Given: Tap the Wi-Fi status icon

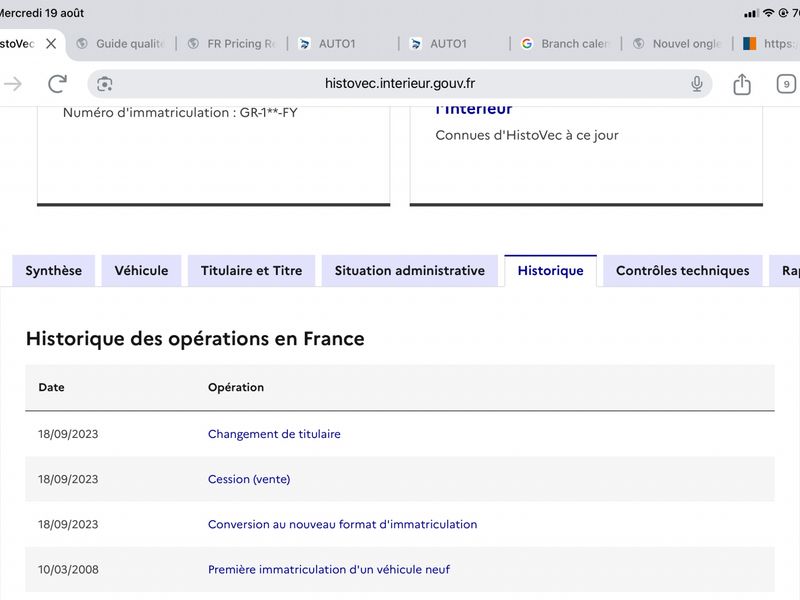Looking at the screenshot, I should pyautogui.click(x=768, y=13).
